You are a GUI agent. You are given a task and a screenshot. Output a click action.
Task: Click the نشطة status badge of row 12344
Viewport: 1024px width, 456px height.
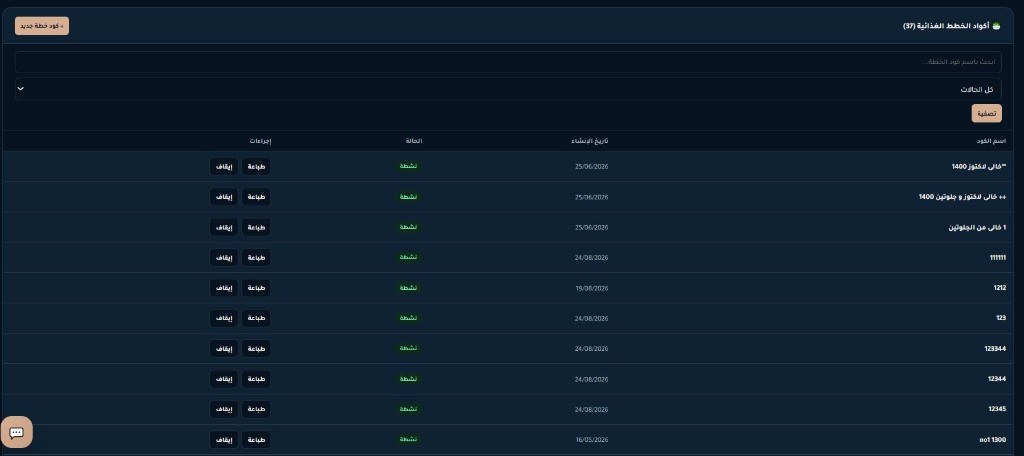pyautogui.click(x=409, y=379)
